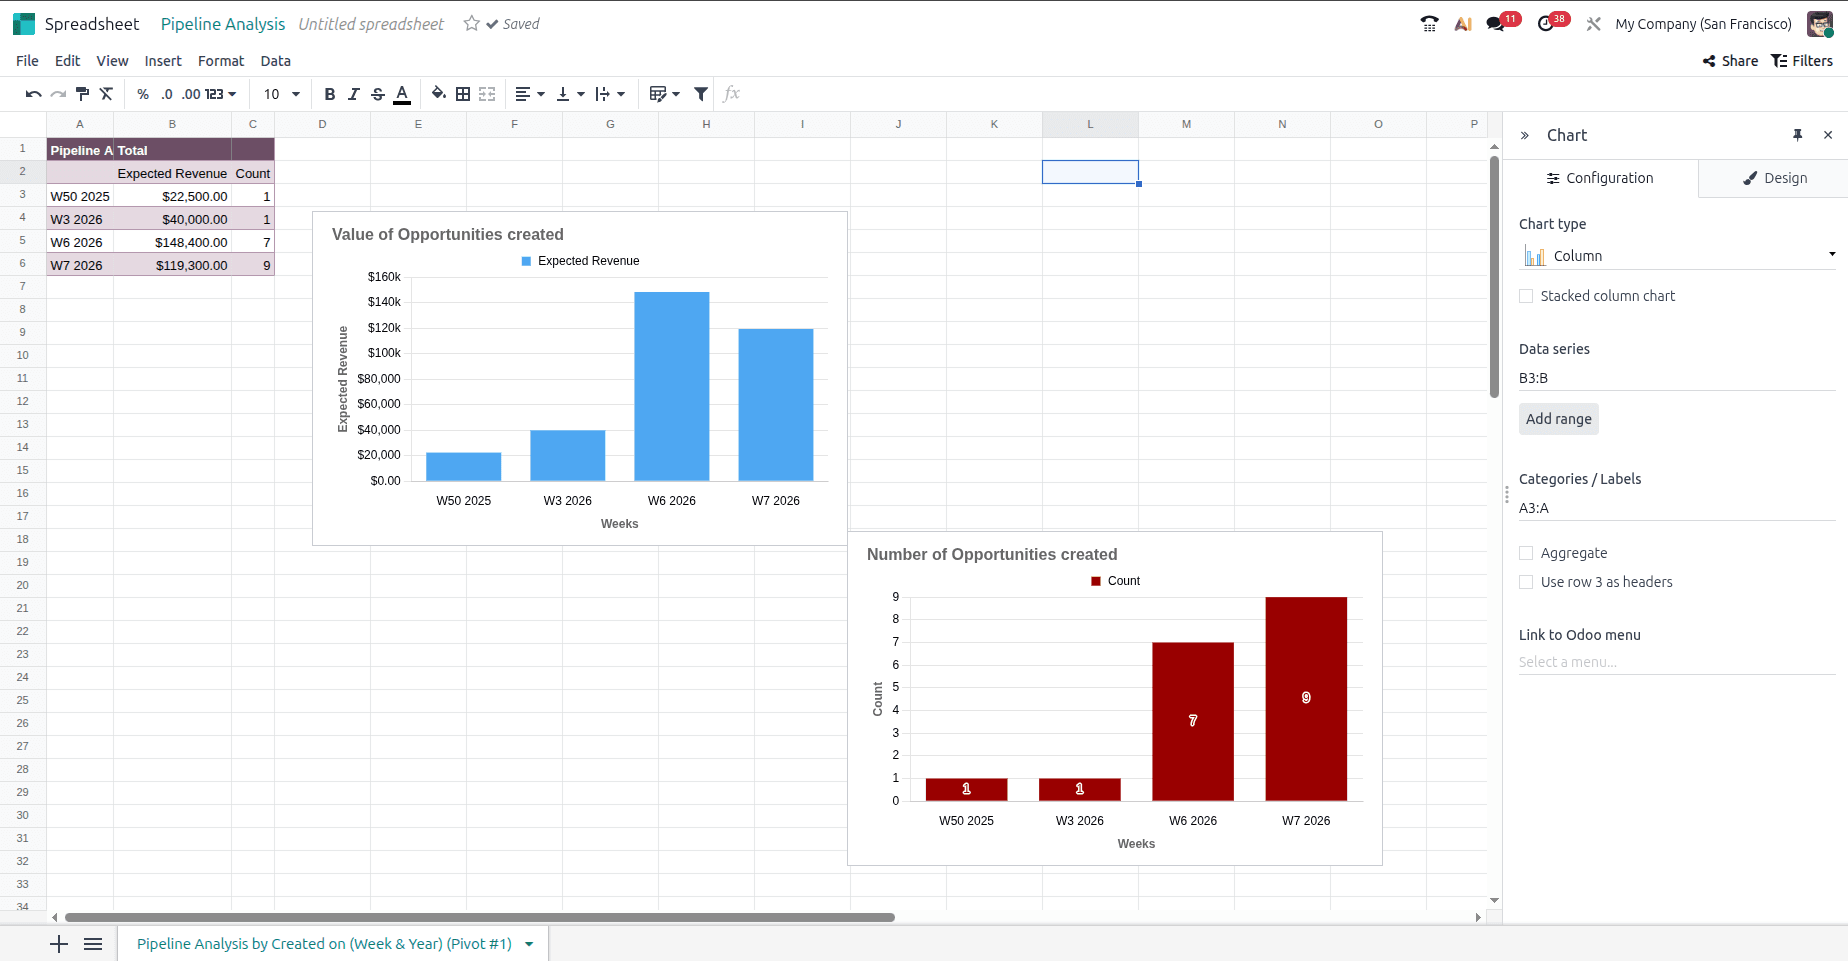This screenshot has width=1848, height=961.
Task: Open the Spreadsheet app home icon
Action: 24,24
